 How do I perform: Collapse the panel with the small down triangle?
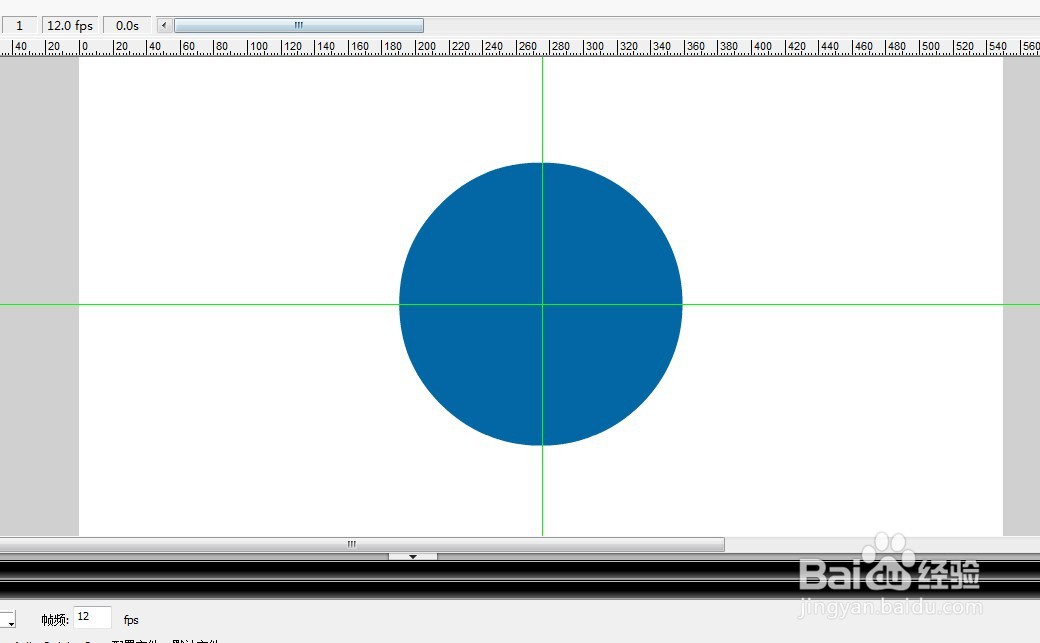413,556
